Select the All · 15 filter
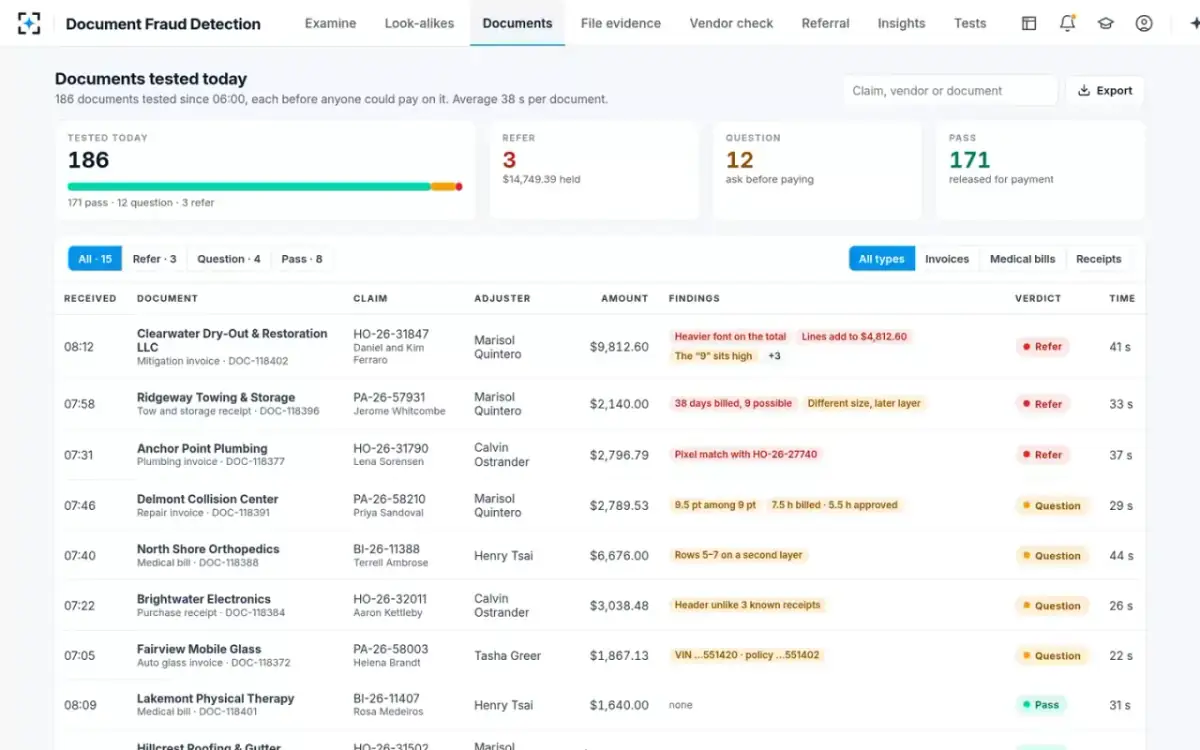Viewport: 1200px width, 750px height. point(95,259)
